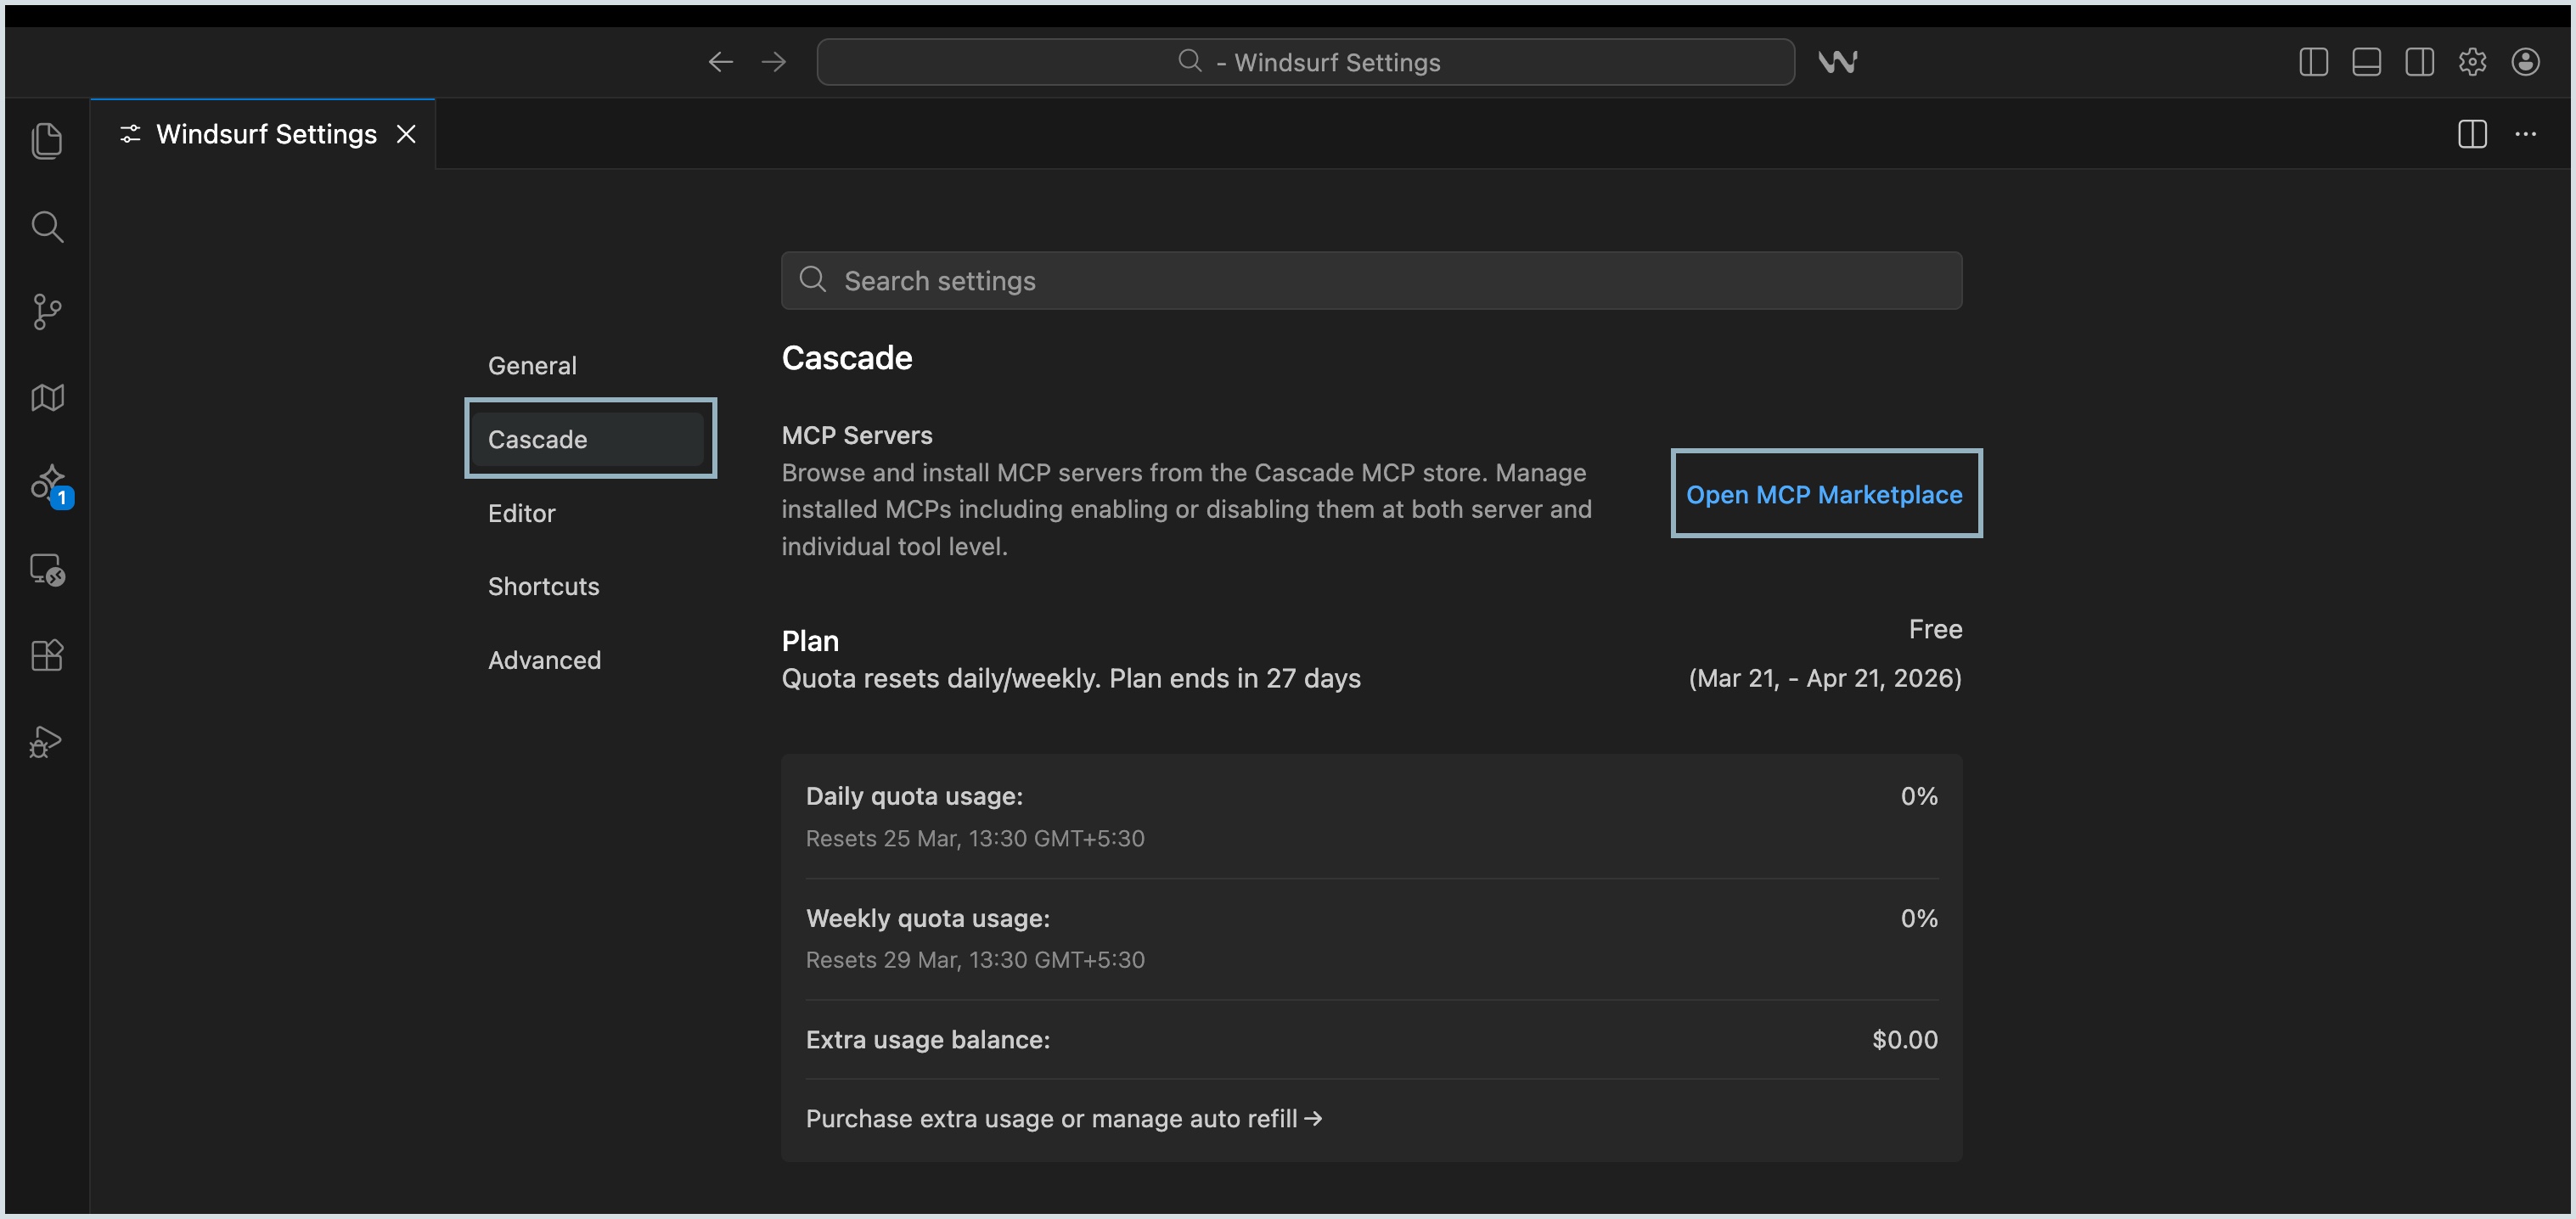Select General settings category
2576x1219 pixels.
coord(532,366)
